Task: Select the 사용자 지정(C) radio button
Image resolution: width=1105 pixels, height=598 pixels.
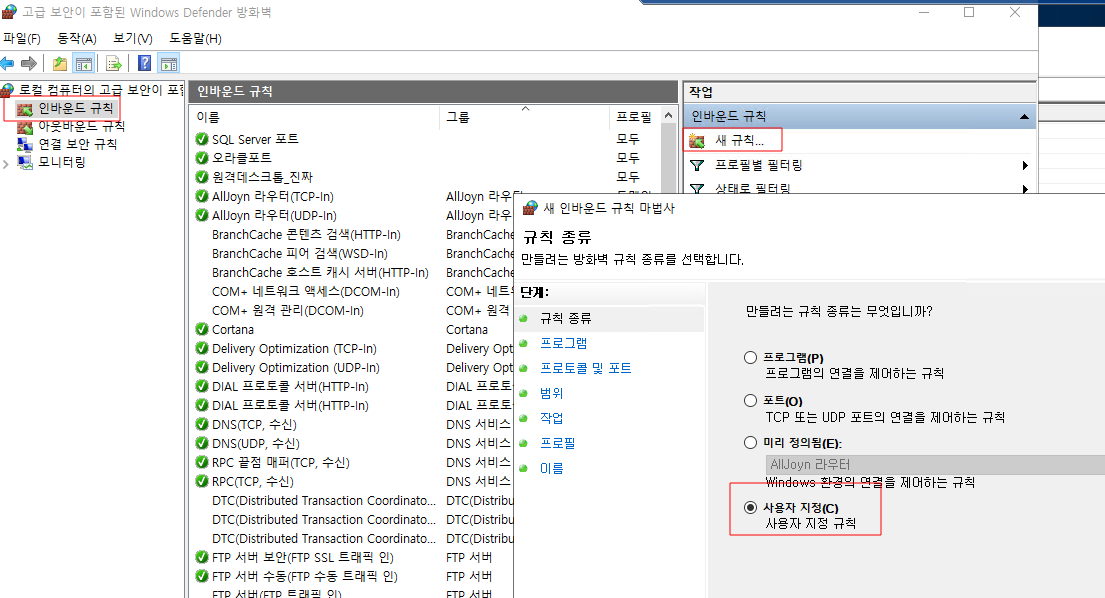Action: tap(751, 508)
